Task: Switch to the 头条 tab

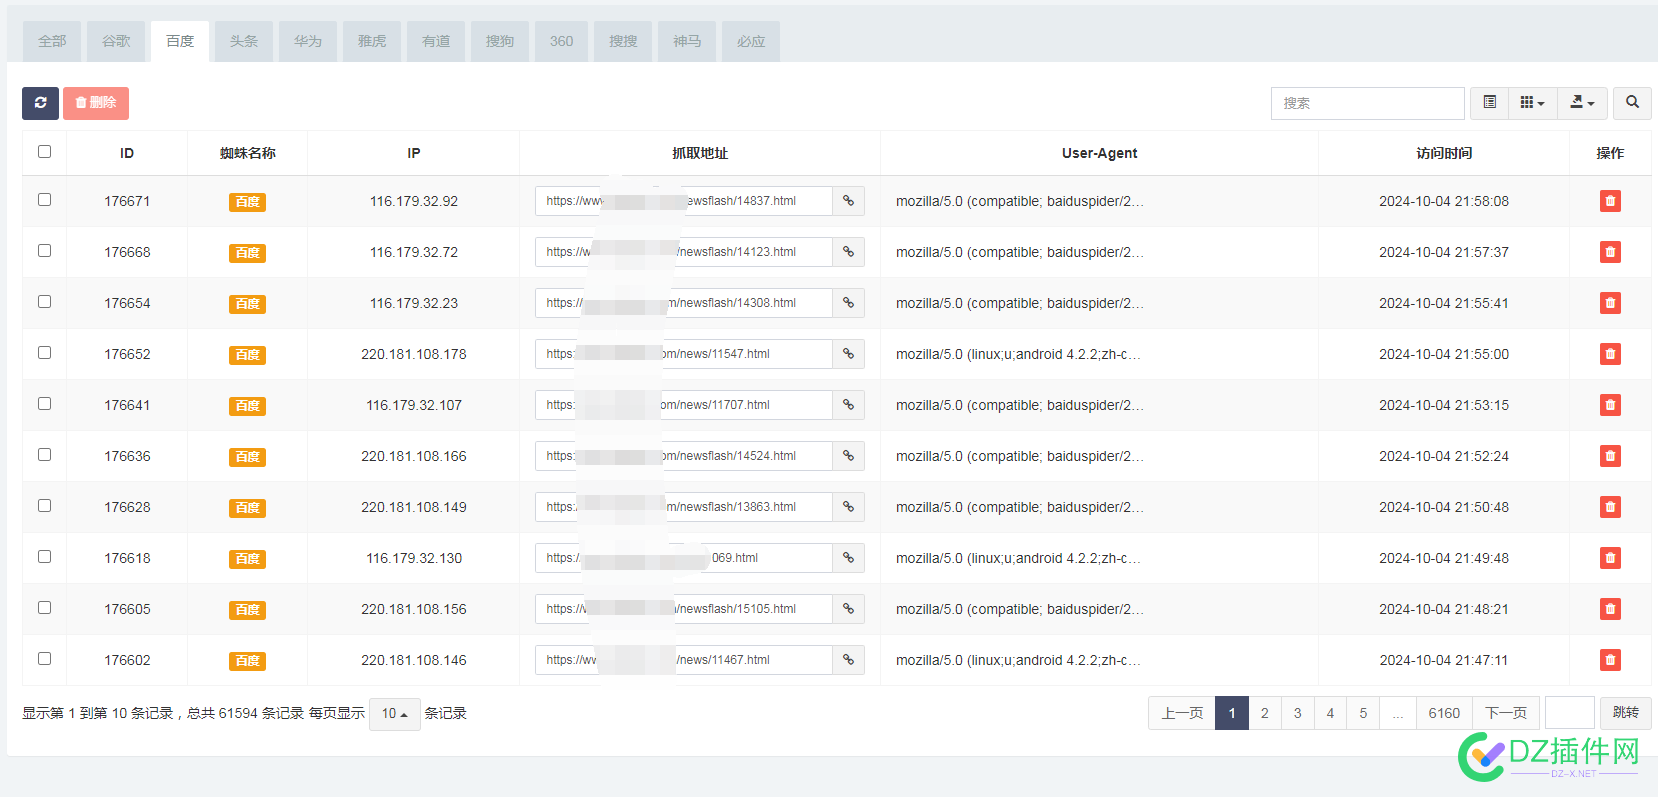Action: point(244,41)
